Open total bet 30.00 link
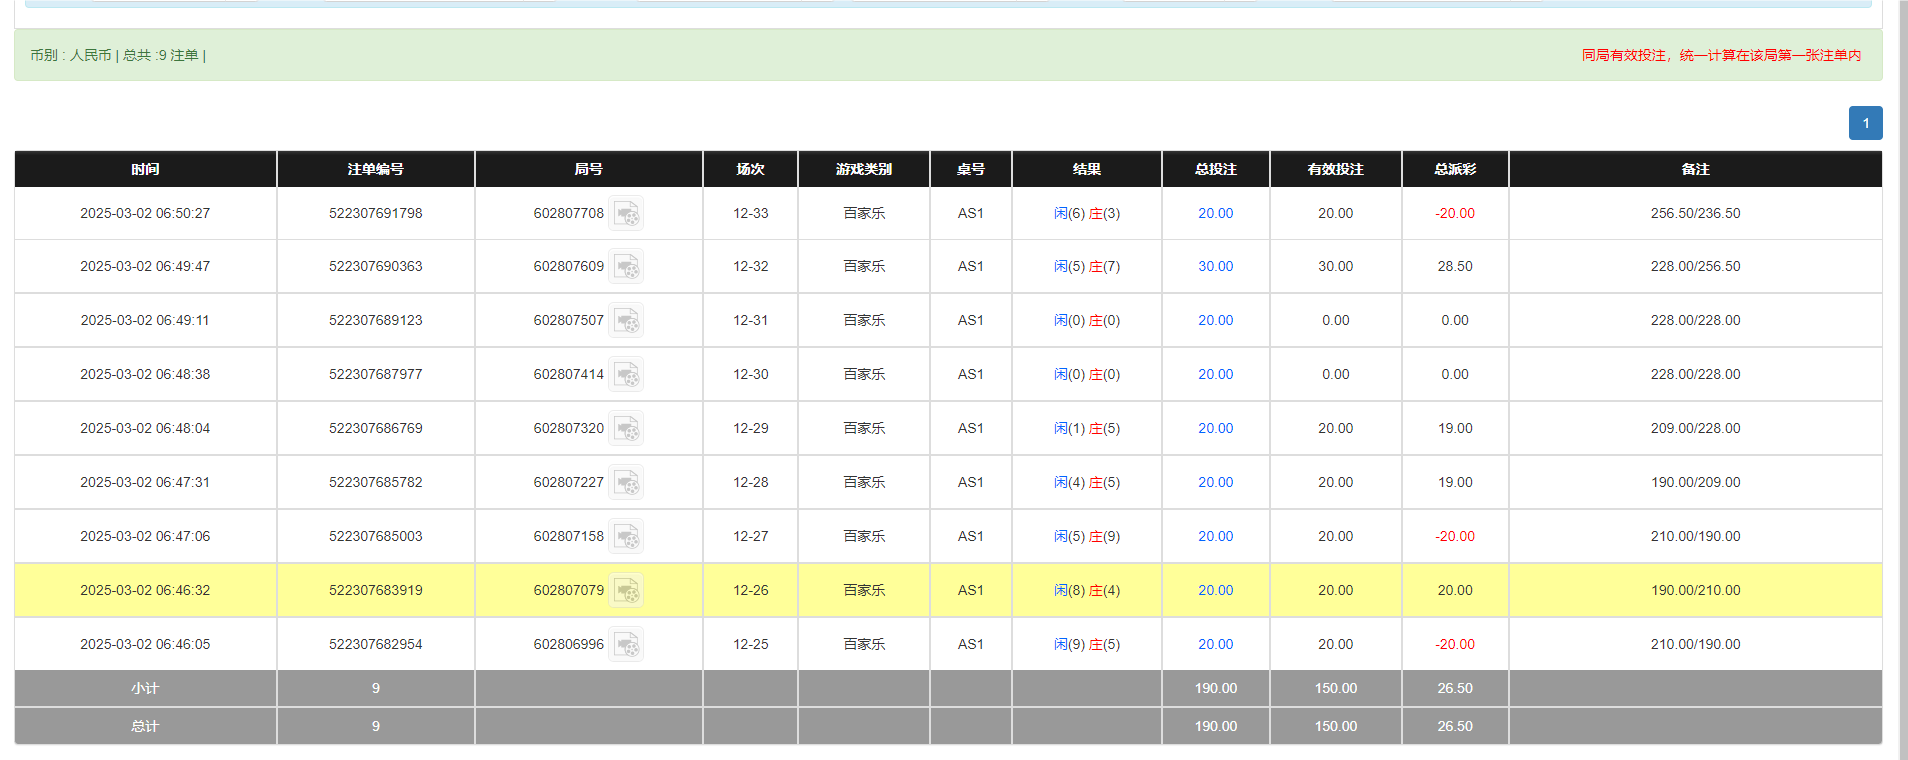Screen dimensions: 1908x760 pyautogui.click(x=1215, y=267)
